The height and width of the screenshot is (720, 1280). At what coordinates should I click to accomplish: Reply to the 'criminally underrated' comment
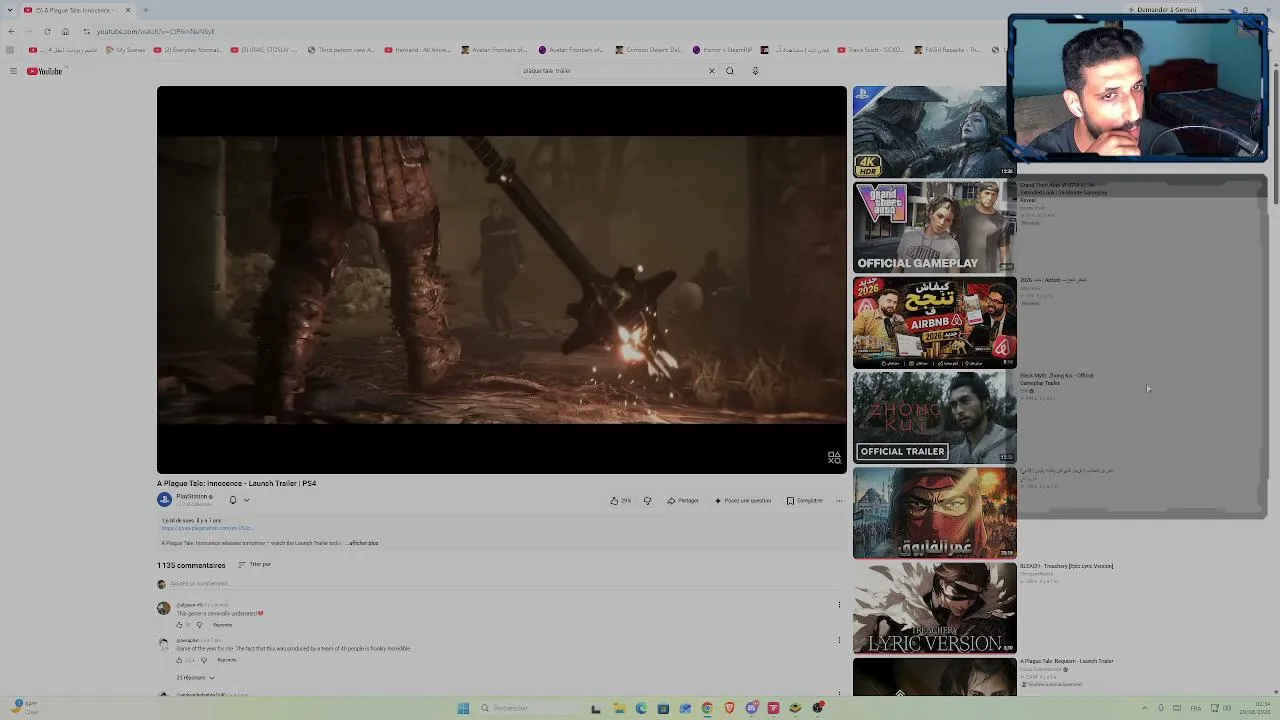tap(222, 625)
